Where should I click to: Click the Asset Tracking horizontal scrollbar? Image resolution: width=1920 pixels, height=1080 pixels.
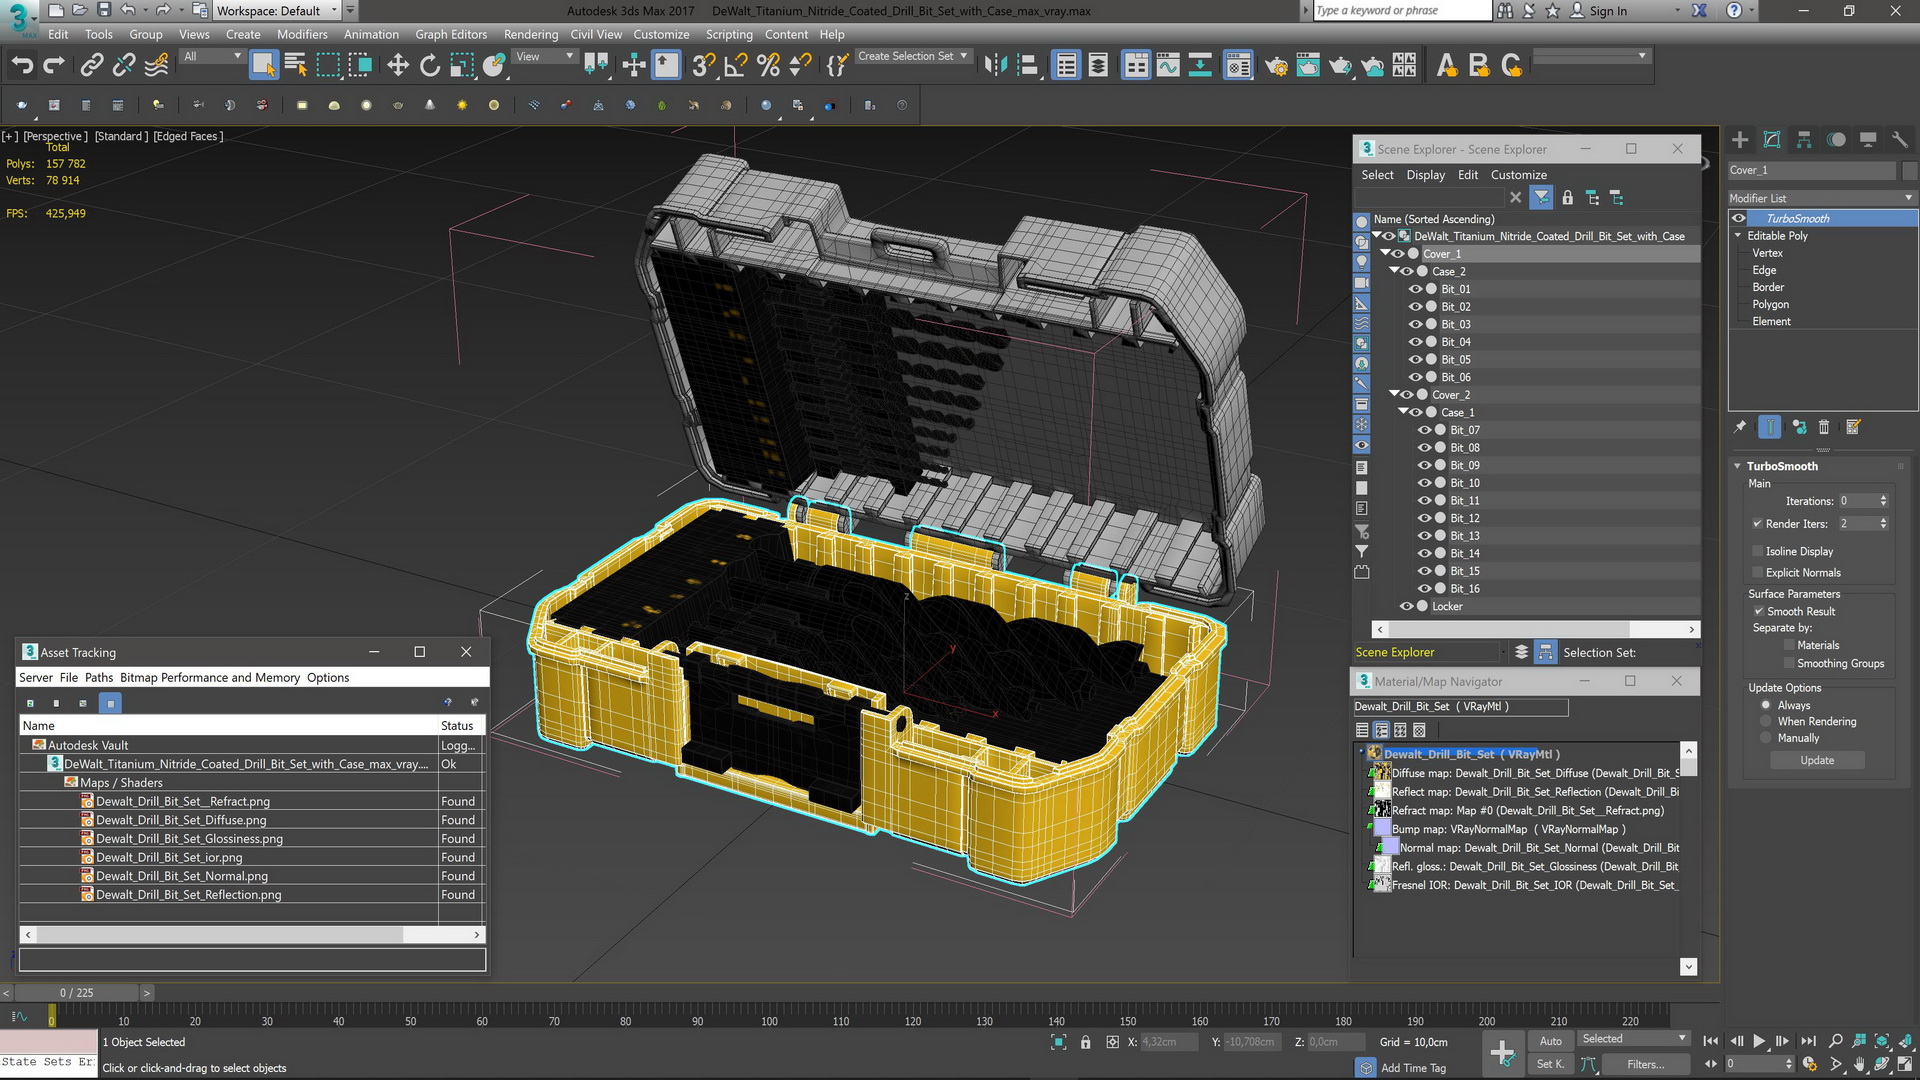pos(253,934)
